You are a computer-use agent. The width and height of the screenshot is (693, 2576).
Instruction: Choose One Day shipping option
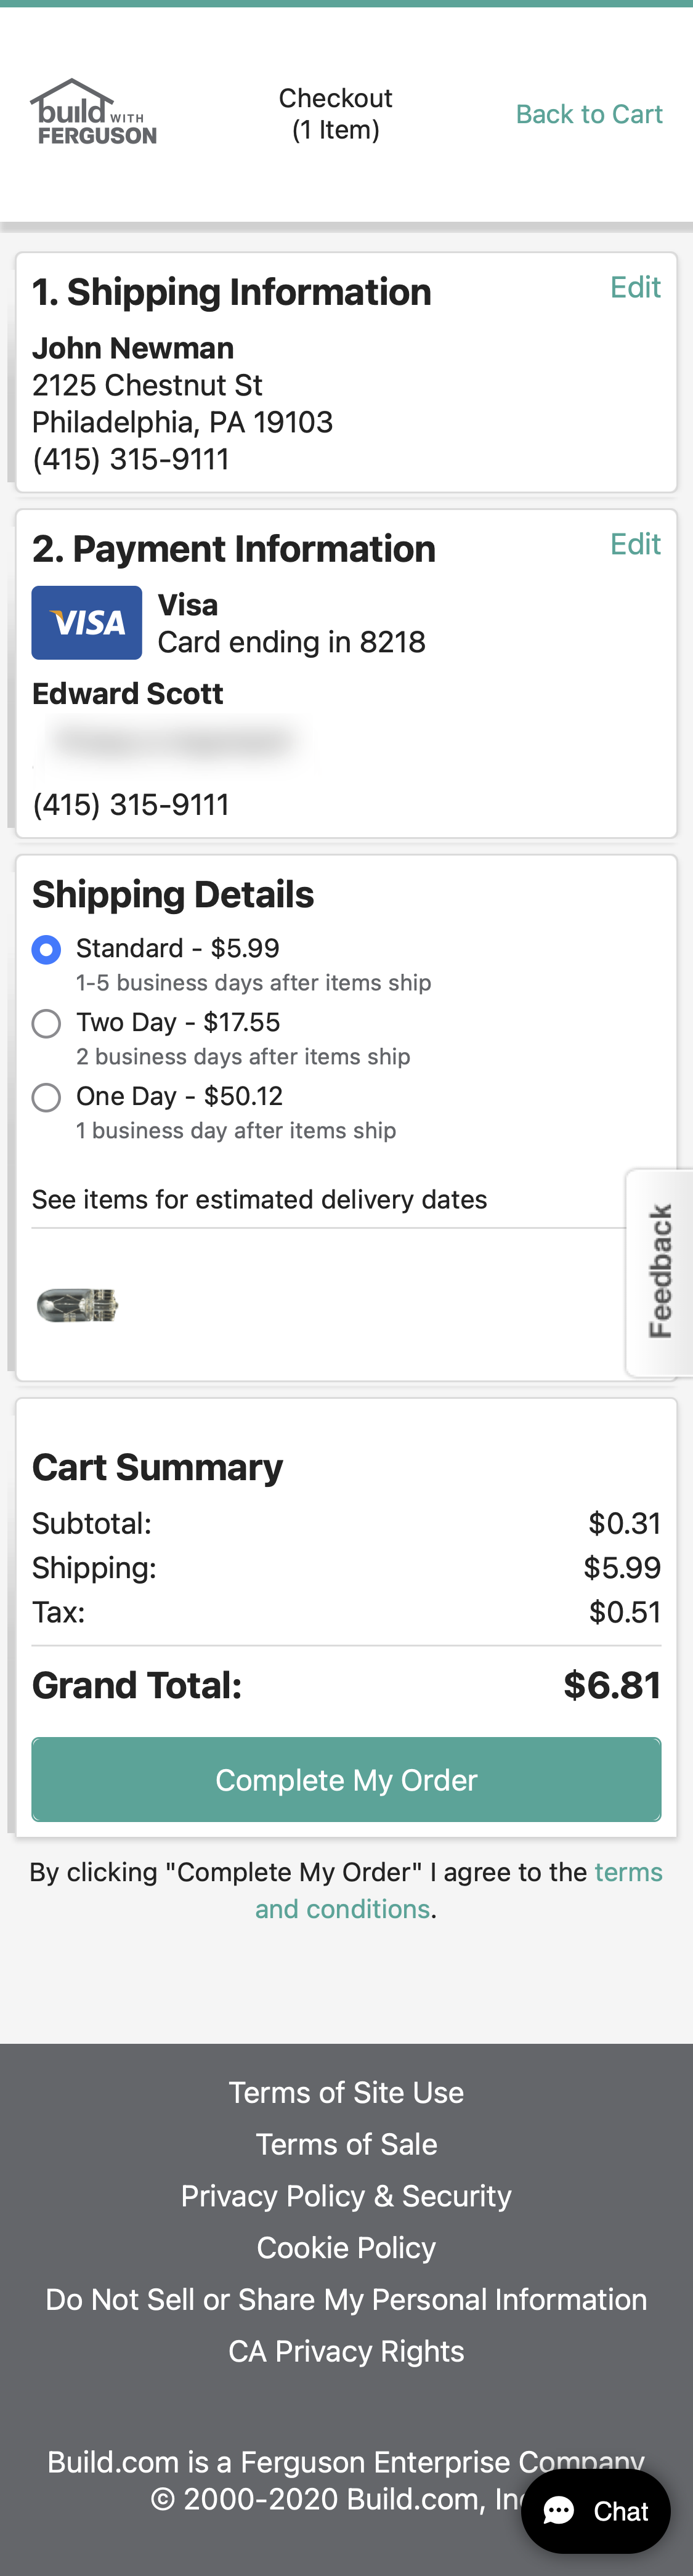[46, 1097]
